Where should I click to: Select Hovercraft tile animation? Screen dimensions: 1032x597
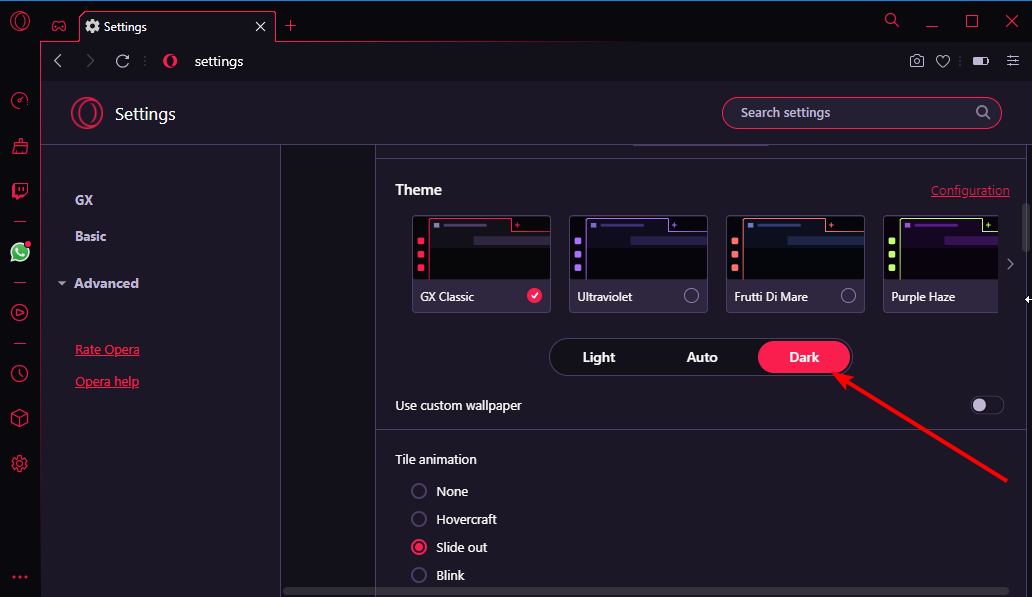click(420, 519)
